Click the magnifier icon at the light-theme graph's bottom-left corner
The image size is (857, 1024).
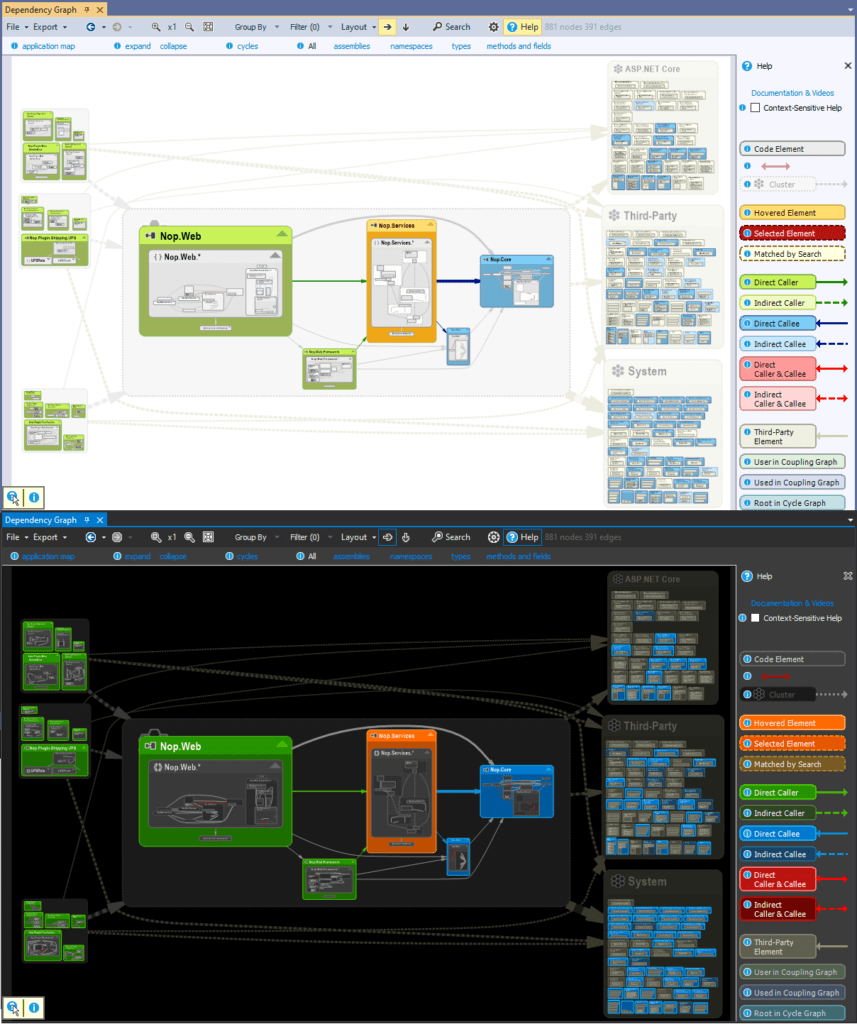click(x=12, y=498)
